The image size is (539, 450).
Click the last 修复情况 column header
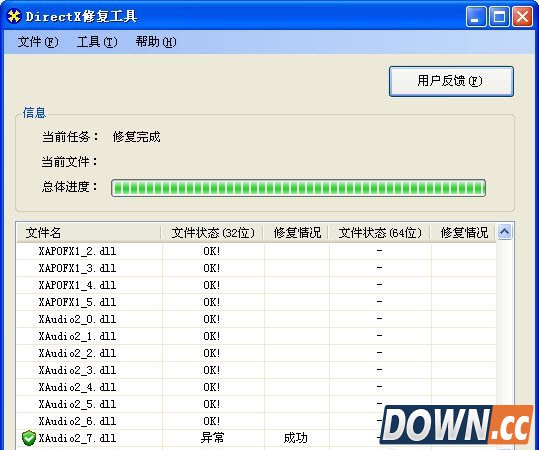464,233
